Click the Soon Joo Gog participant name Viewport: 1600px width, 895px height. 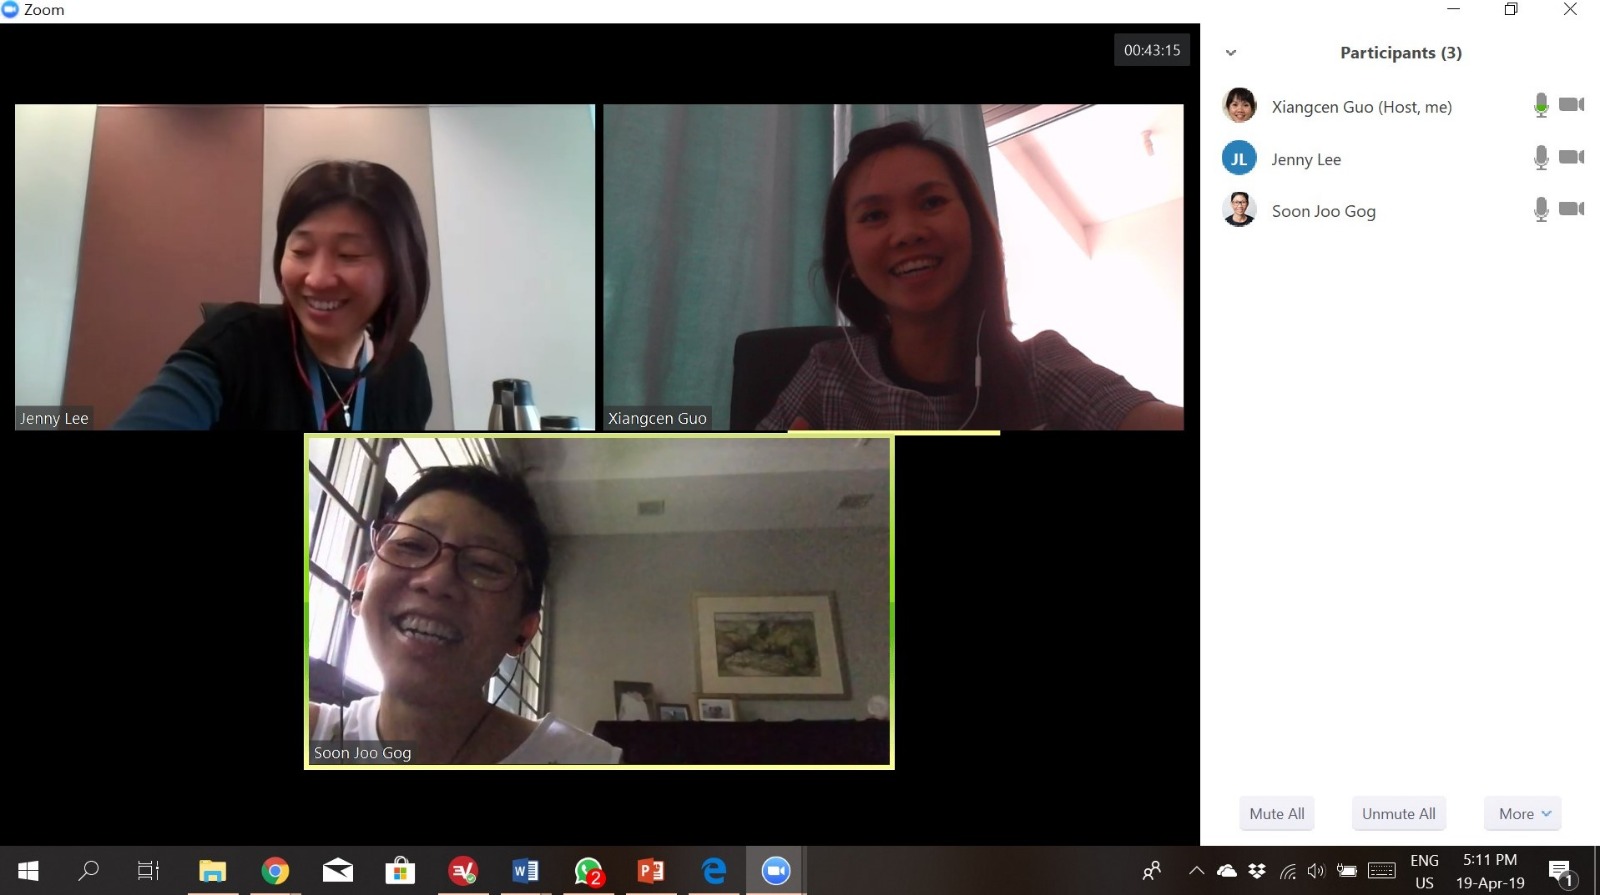point(1324,212)
